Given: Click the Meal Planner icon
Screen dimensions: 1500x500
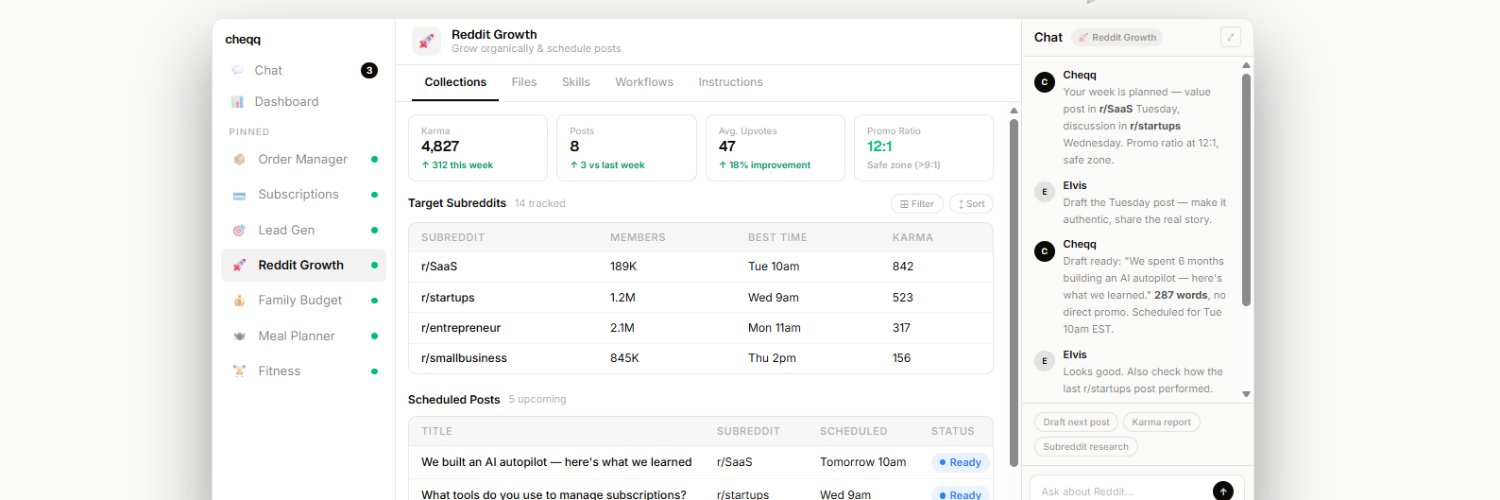Looking at the screenshot, I should pyautogui.click(x=239, y=336).
